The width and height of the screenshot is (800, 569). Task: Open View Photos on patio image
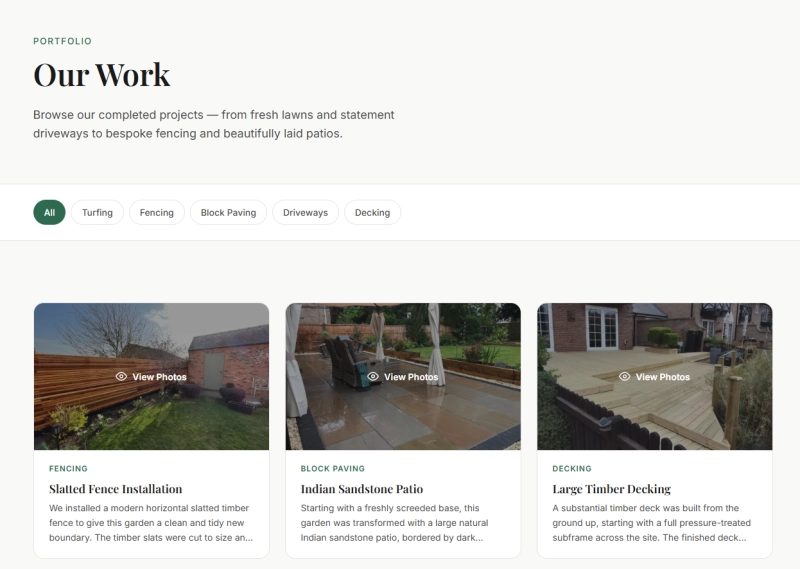pos(403,377)
